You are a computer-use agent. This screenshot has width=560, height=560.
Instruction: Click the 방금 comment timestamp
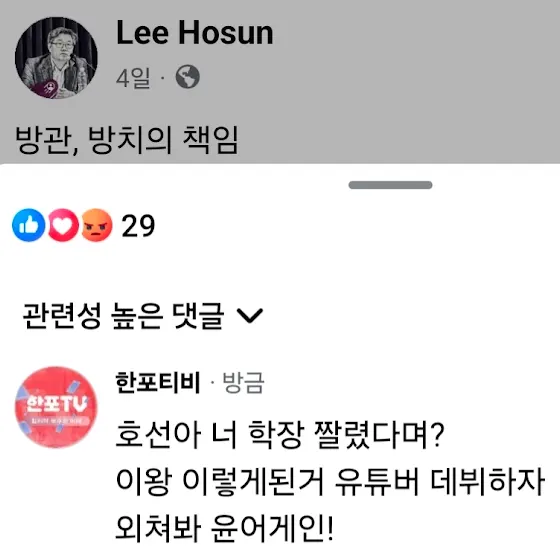pos(243,382)
